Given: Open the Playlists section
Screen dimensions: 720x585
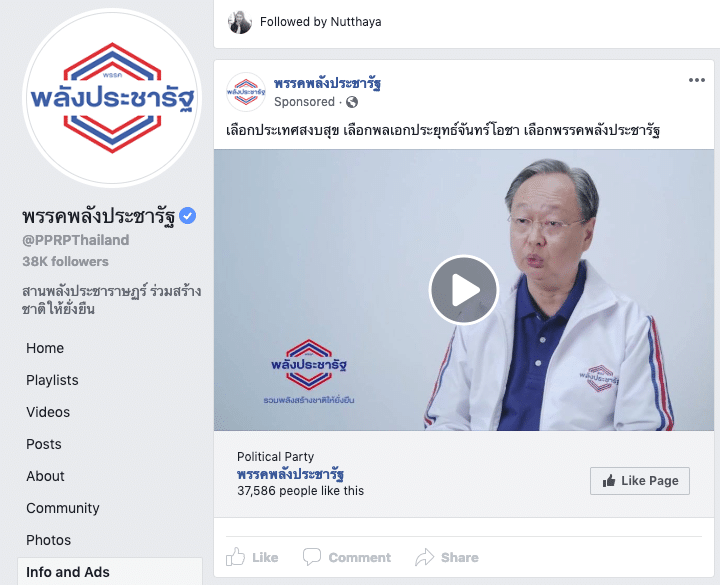Looking at the screenshot, I should pos(52,380).
